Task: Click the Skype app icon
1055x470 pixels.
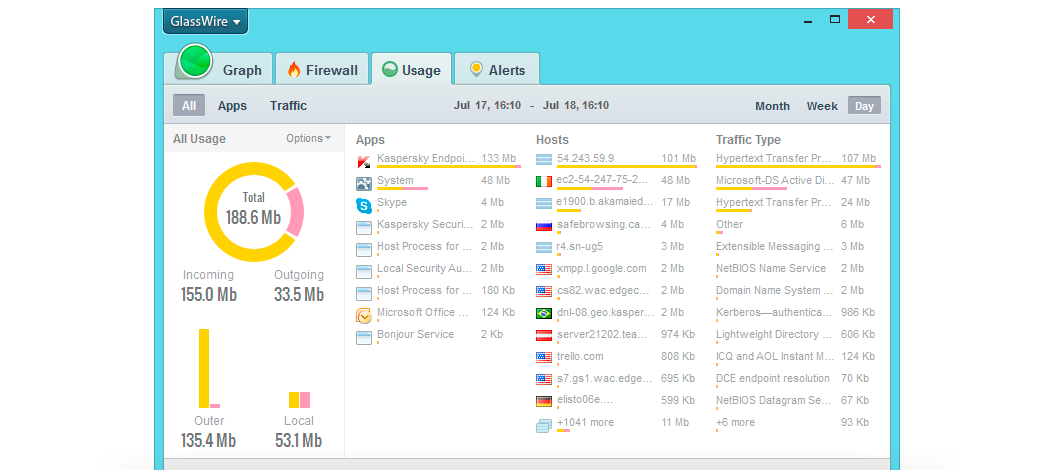Action: (x=363, y=206)
